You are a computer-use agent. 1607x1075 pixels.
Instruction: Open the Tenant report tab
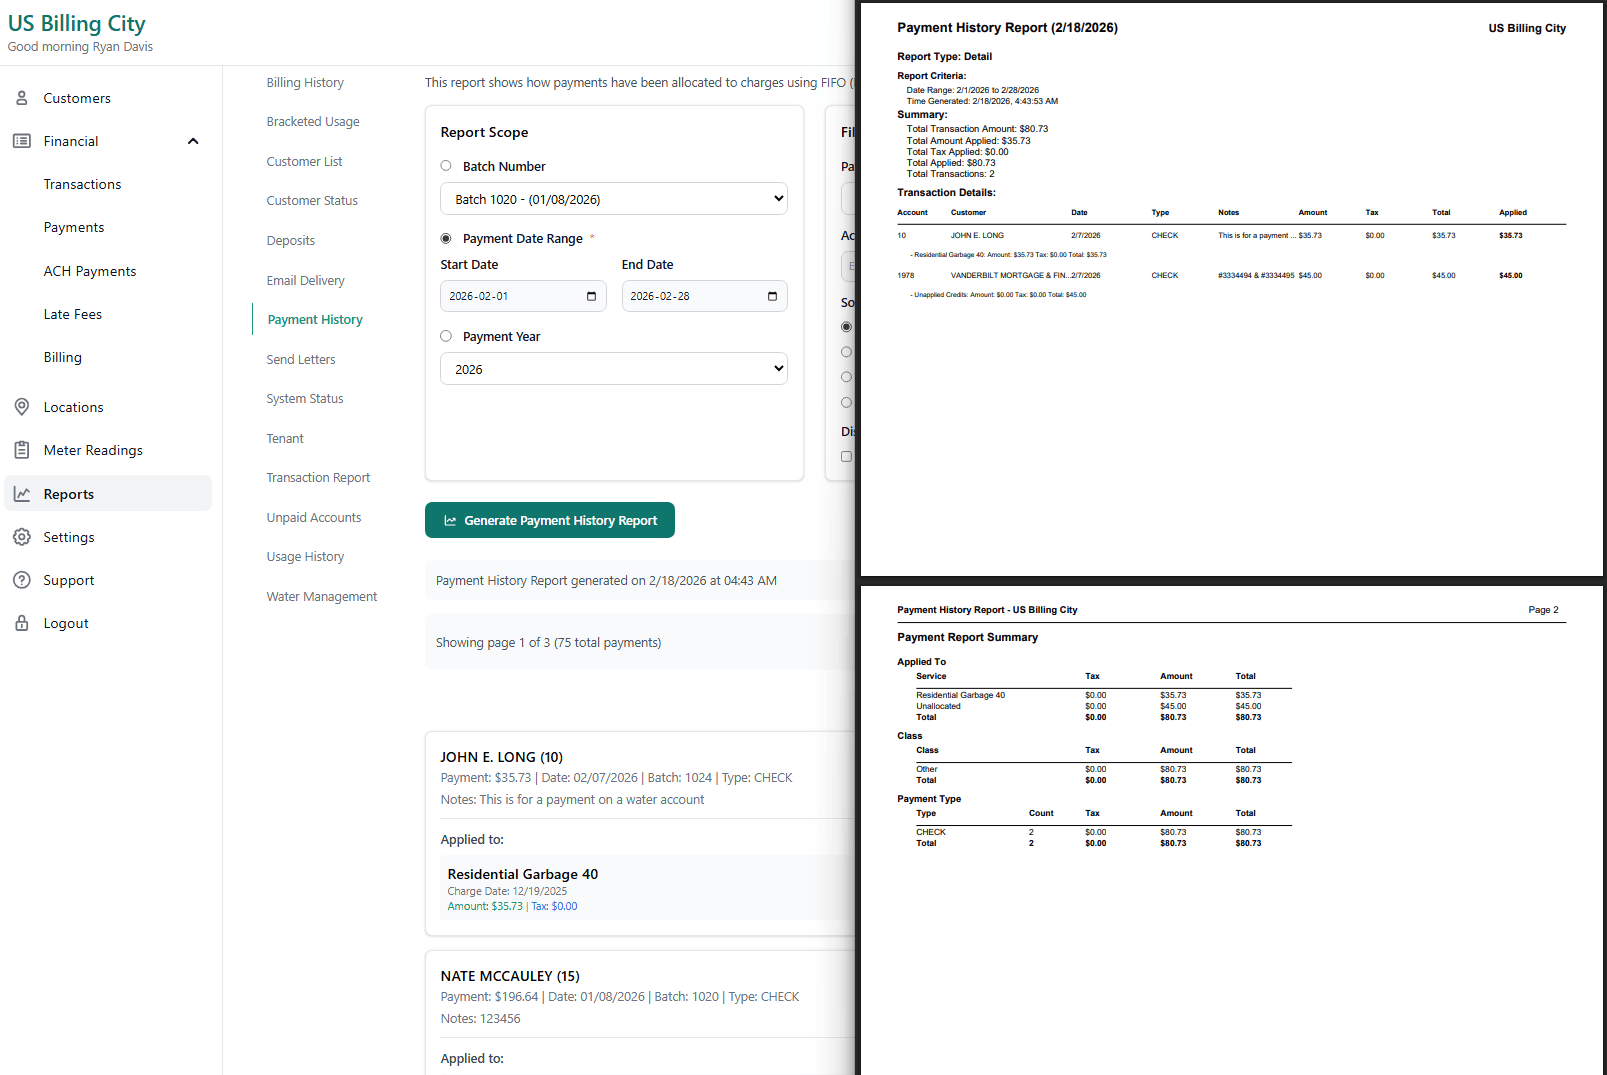click(285, 438)
